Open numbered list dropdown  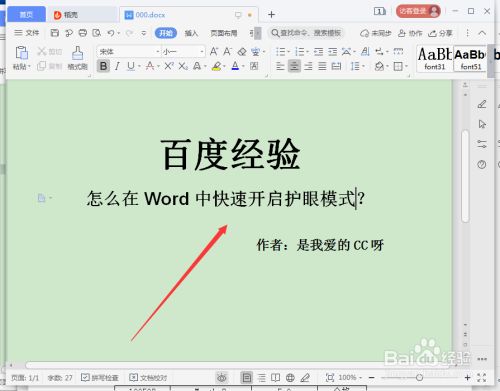[307, 52]
